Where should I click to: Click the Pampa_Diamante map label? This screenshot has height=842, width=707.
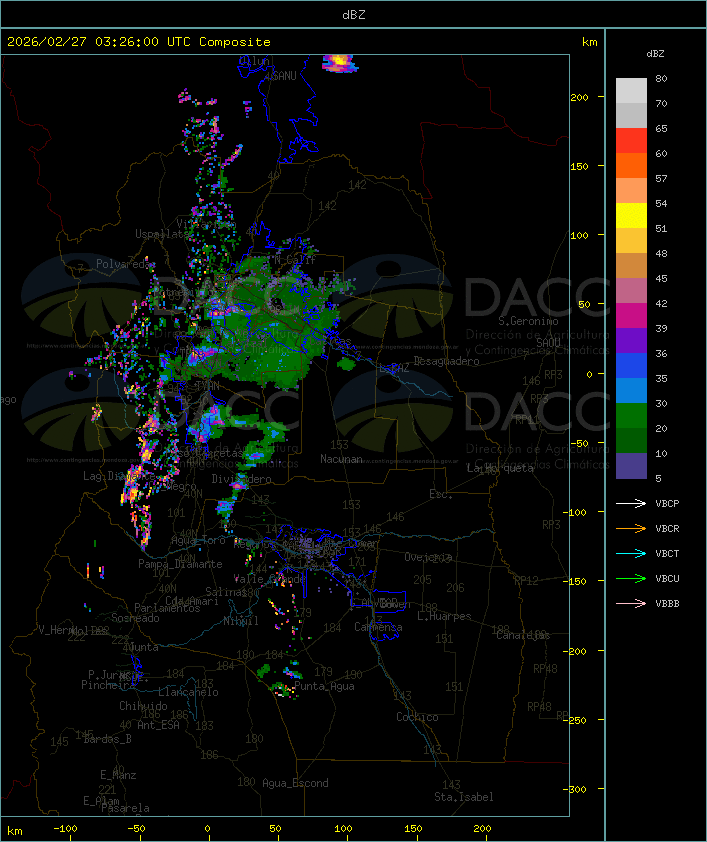180,564
